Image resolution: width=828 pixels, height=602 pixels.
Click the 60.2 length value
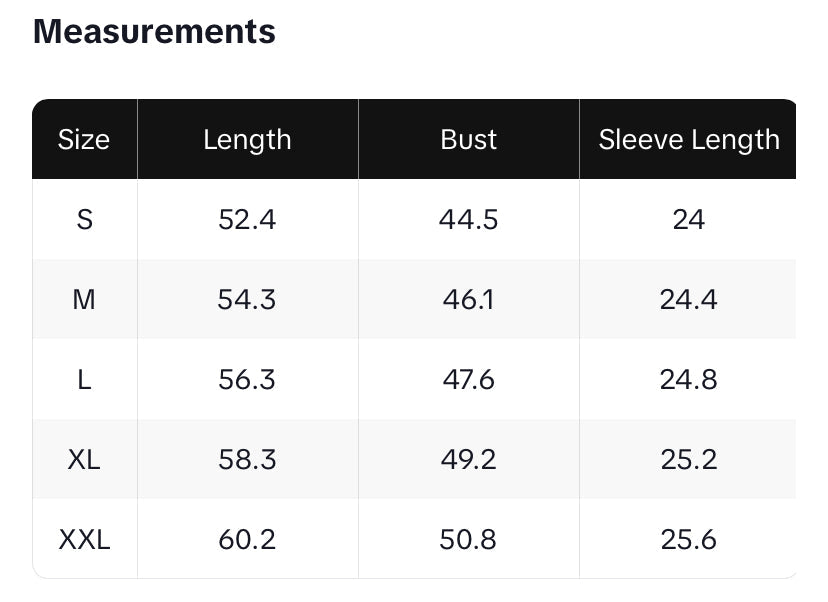pos(247,540)
